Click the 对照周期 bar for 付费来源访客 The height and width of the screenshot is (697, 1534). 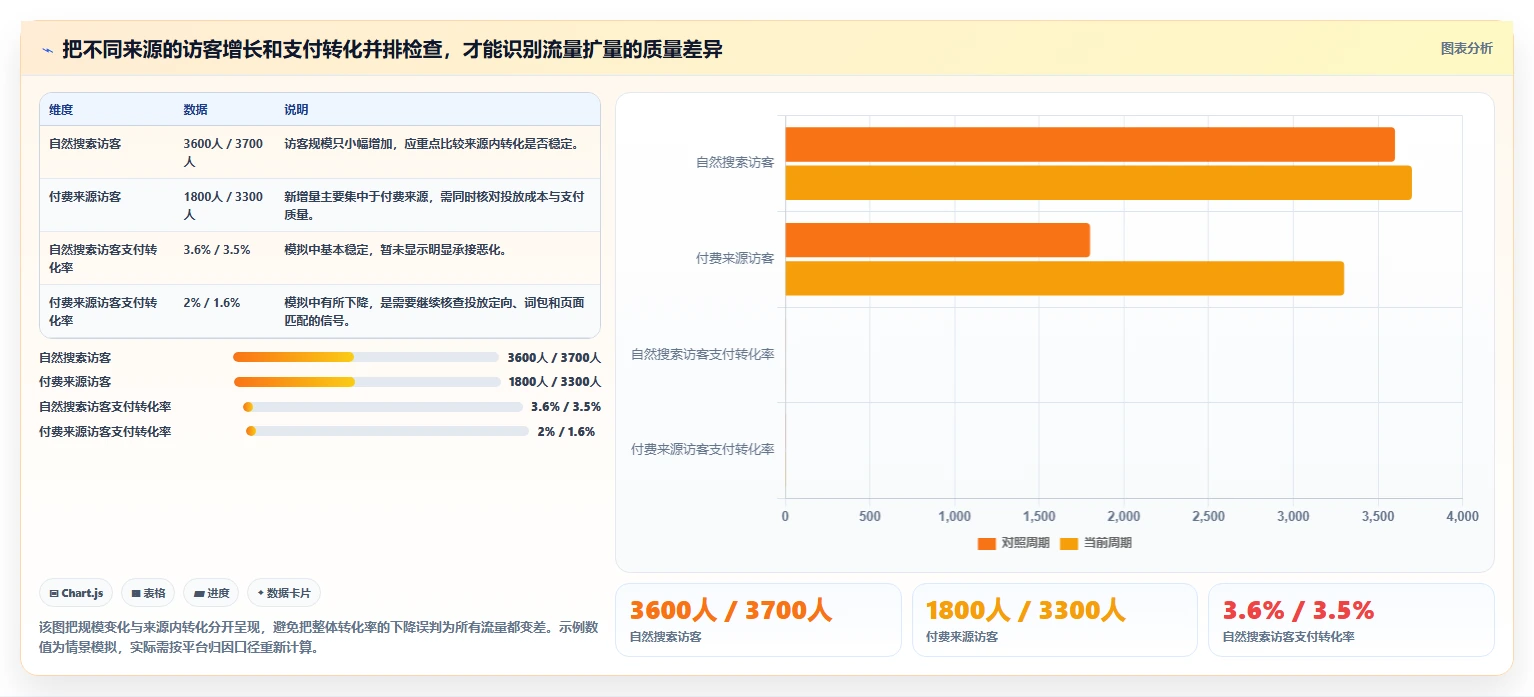tap(937, 240)
